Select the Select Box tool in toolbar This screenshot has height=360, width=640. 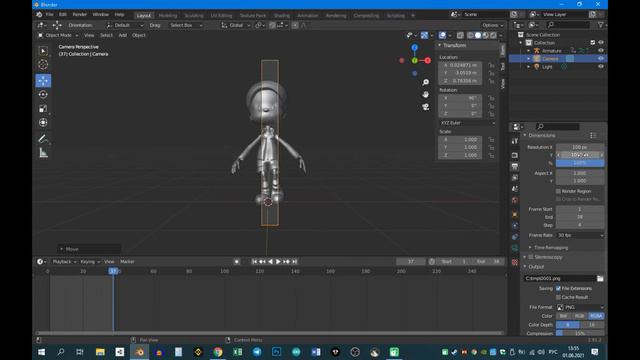click(43, 51)
